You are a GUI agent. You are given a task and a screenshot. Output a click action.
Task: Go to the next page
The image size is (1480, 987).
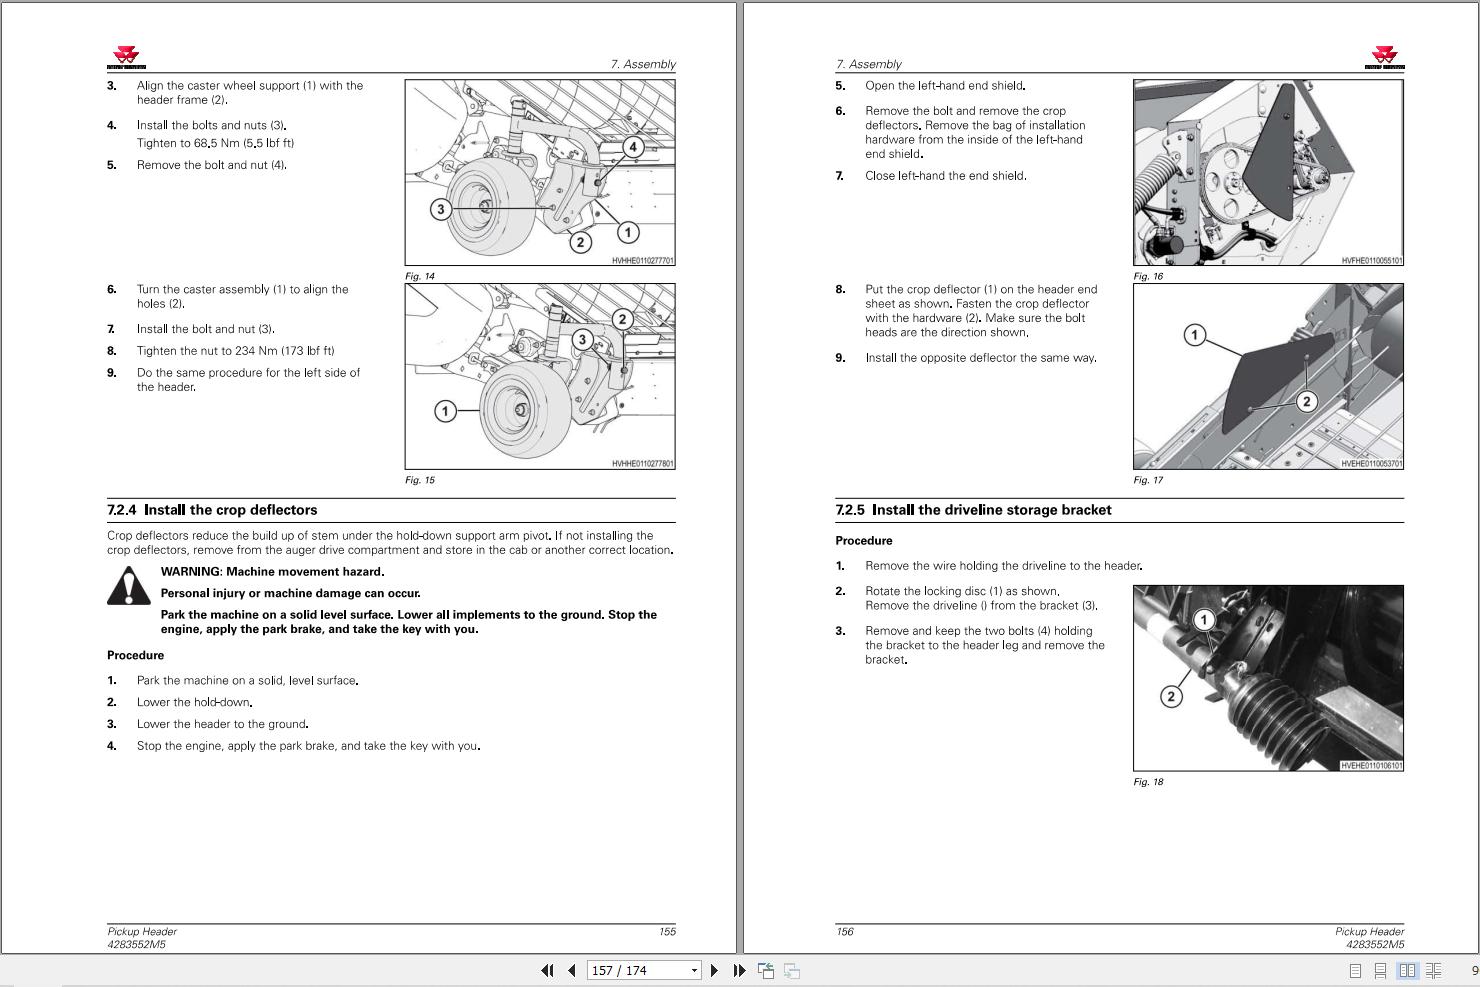(x=714, y=970)
